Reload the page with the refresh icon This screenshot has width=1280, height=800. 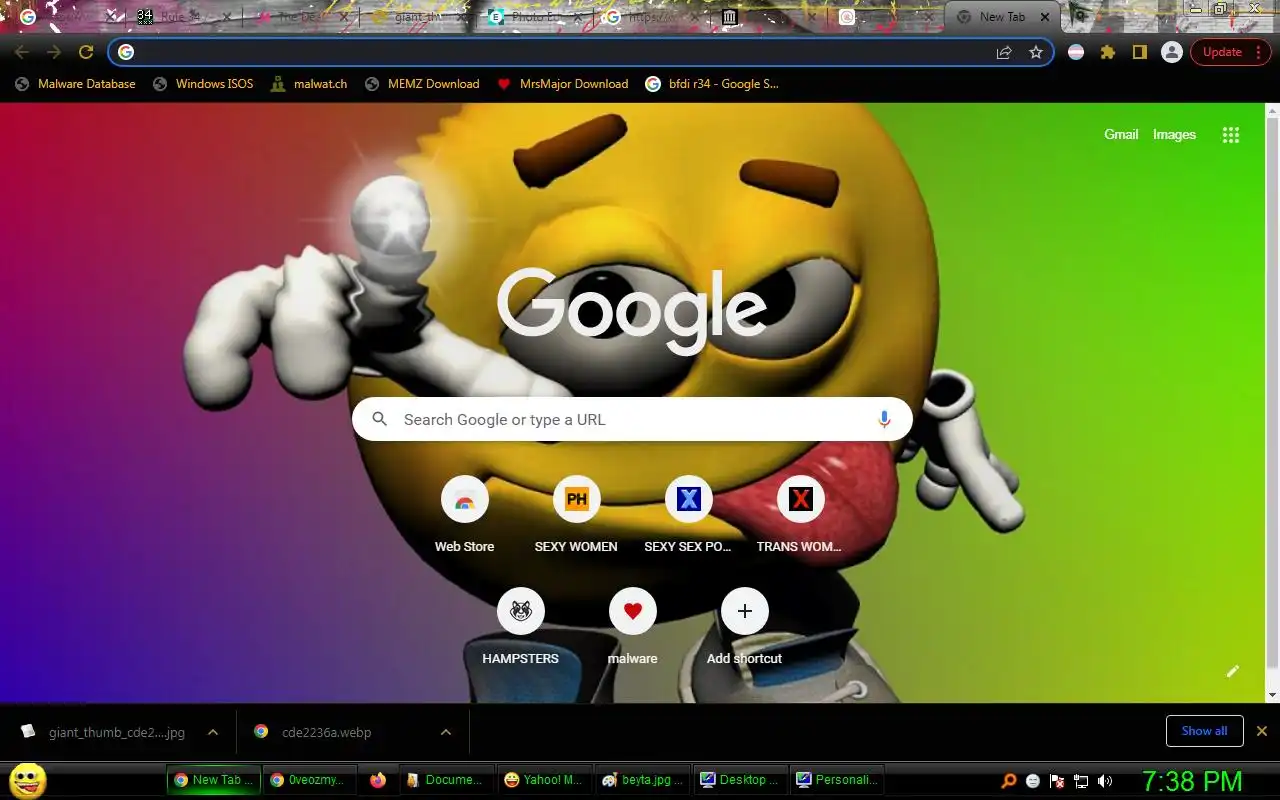pyautogui.click(x=86, y=52)
